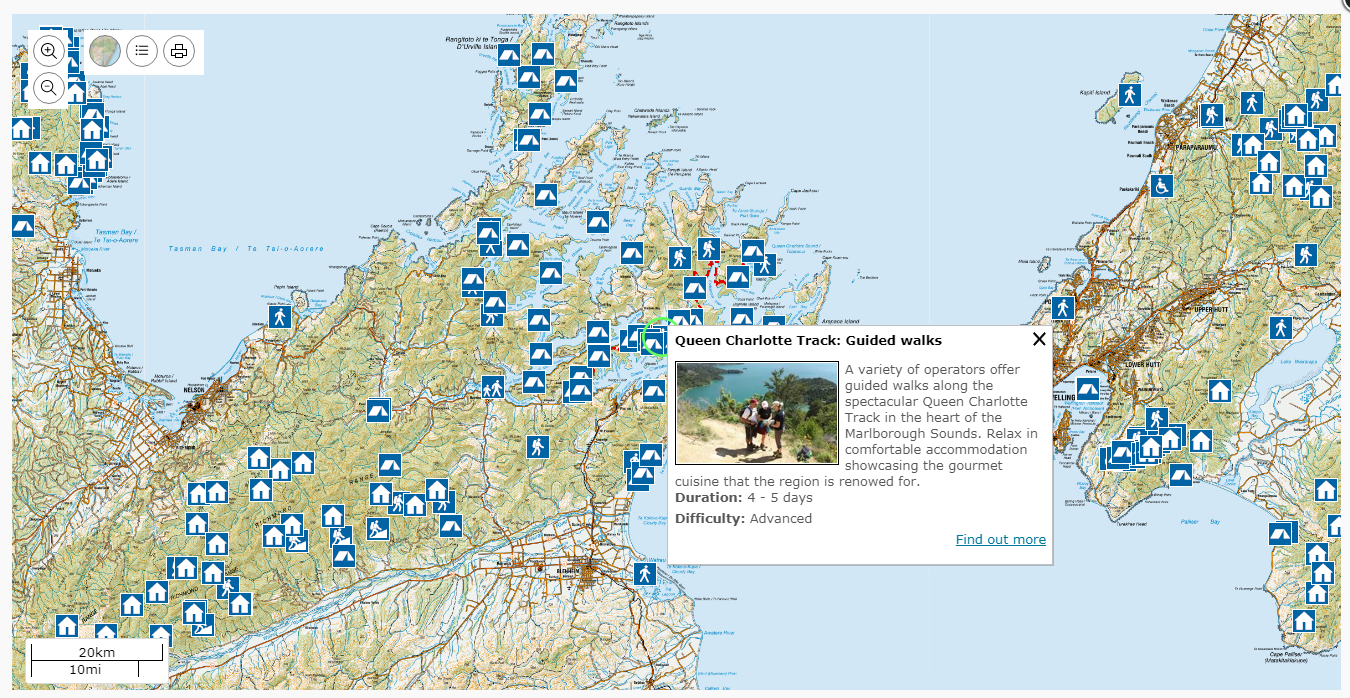Select the tramping icon east of Upper Hutt
The width and height of the screenshot is (1350, 698).
[1305, 255]
